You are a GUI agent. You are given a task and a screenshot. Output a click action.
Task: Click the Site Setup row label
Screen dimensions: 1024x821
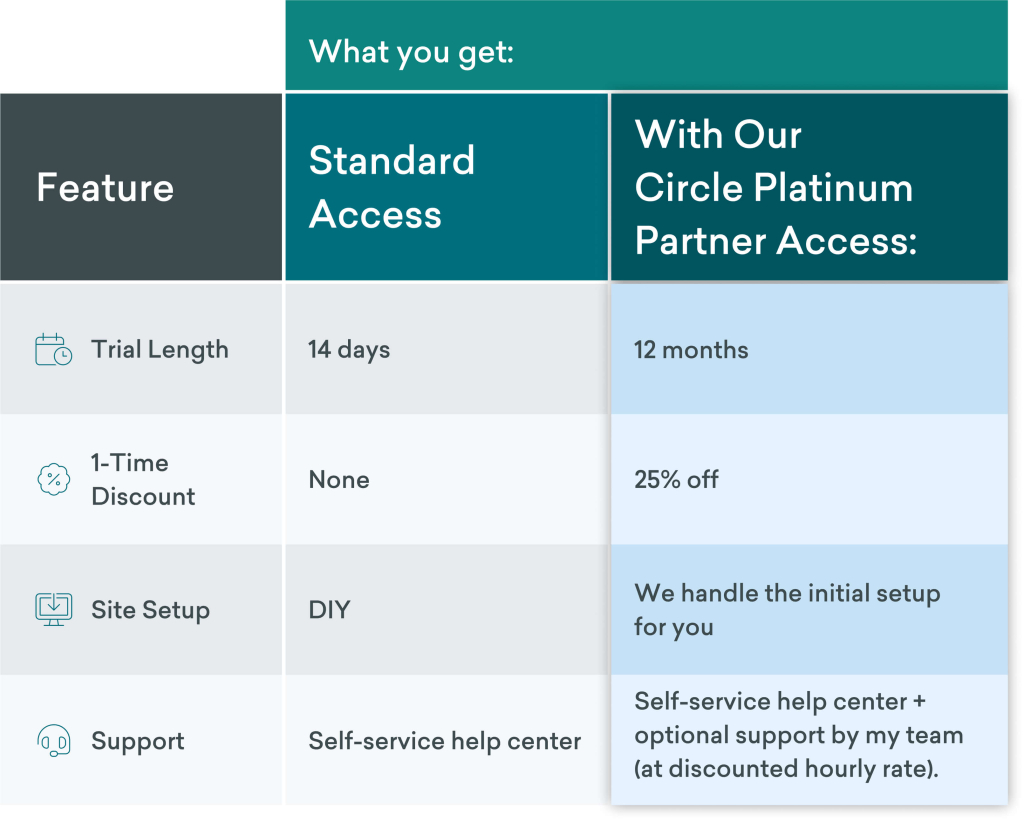150,610
